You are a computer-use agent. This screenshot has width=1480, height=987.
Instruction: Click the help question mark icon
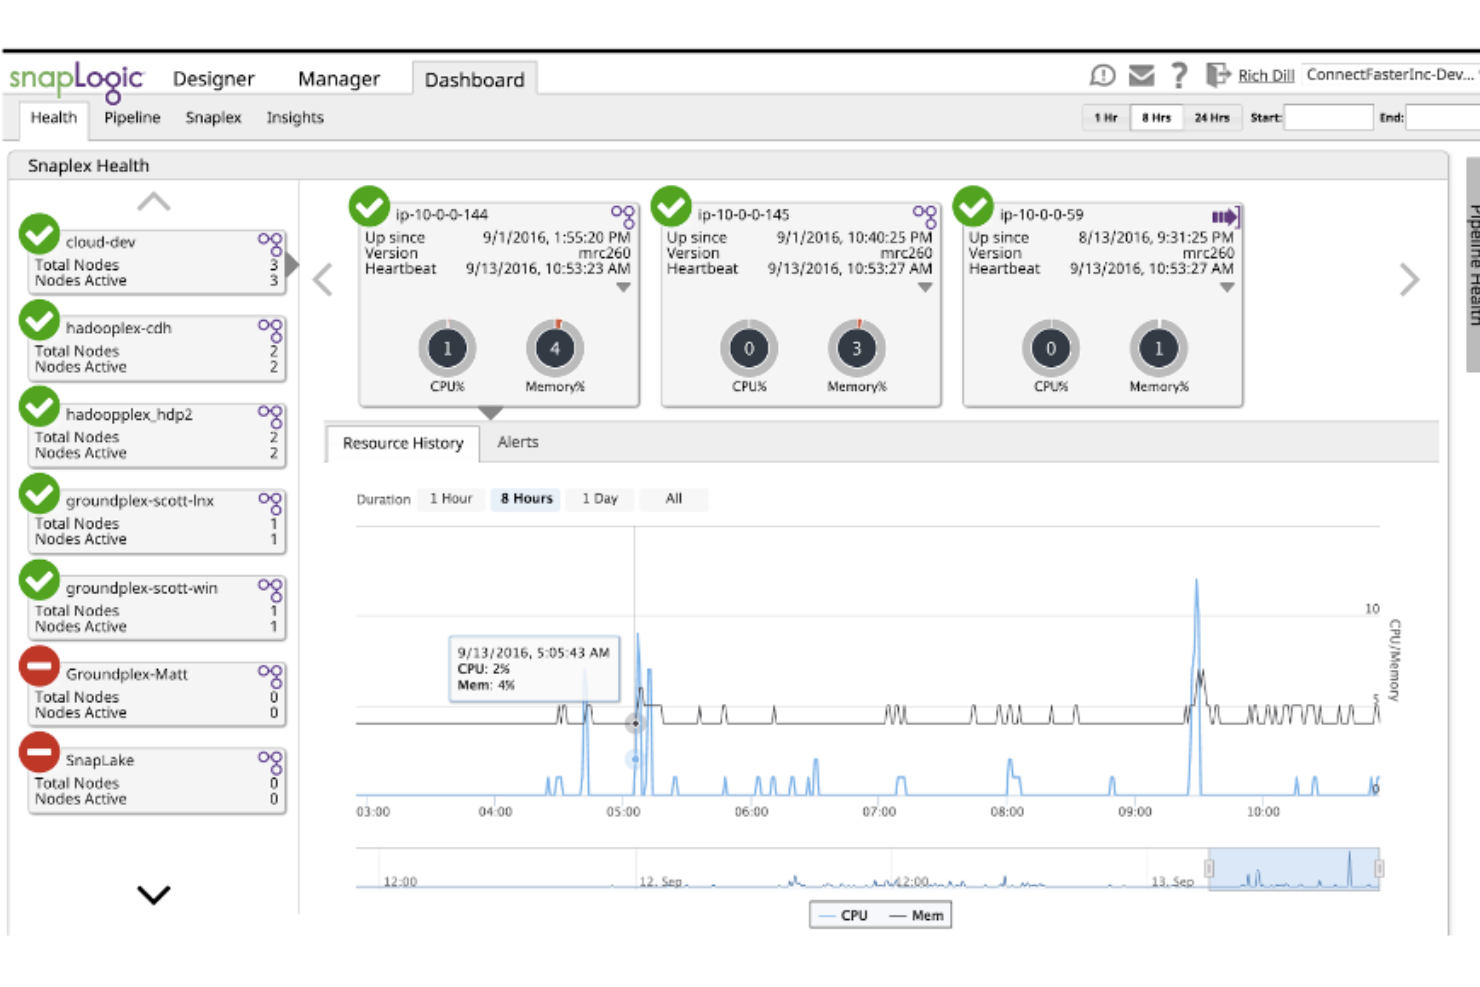tap(1178, 74)
